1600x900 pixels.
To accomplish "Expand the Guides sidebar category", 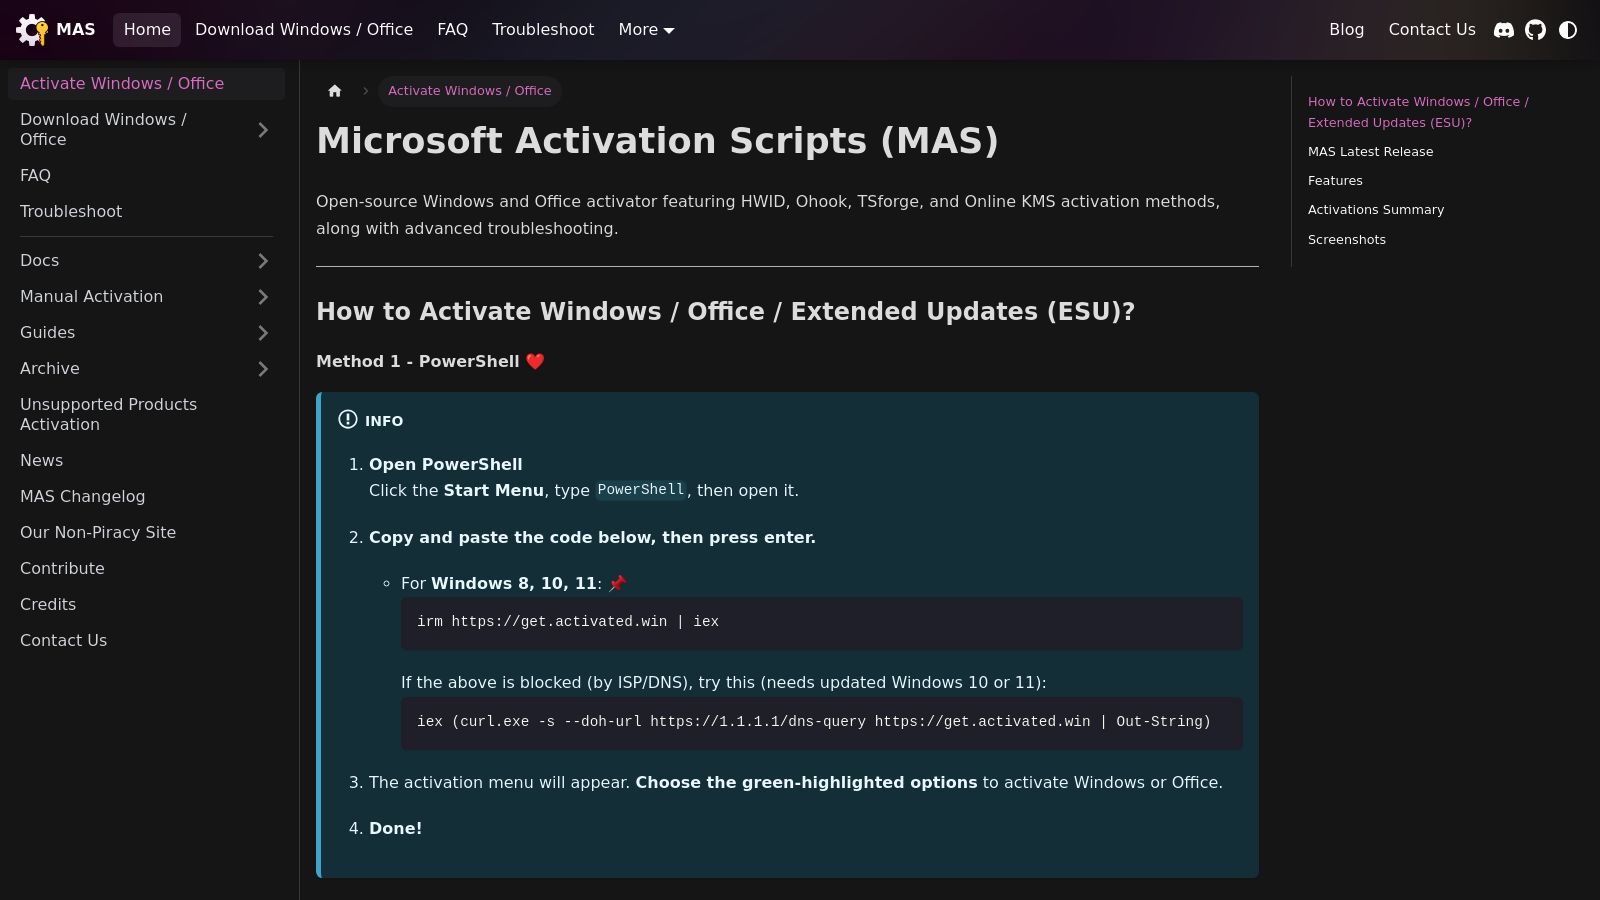I will pos(263,333).
